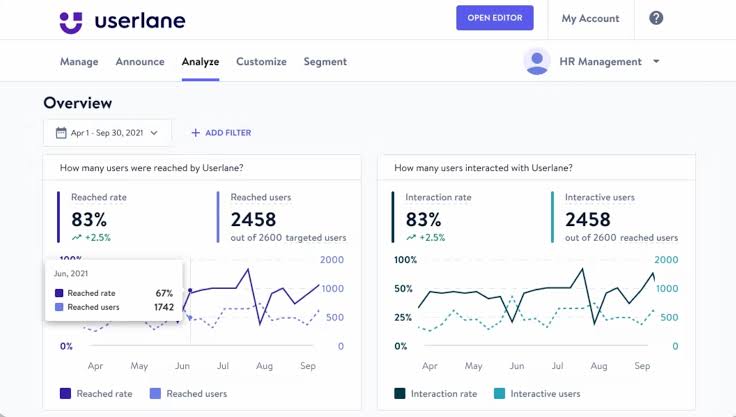Select the Segment tab

(x=325, y=62)
